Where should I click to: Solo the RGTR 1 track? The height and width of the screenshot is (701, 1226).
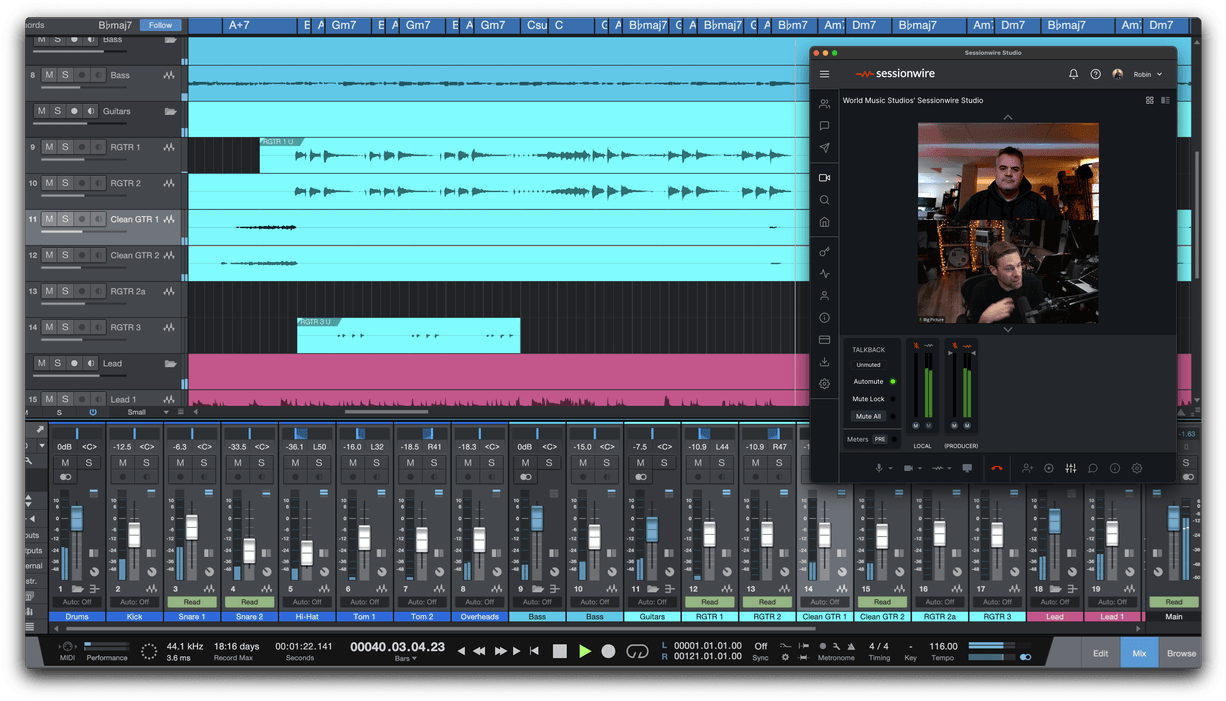[x=65, y=147]
